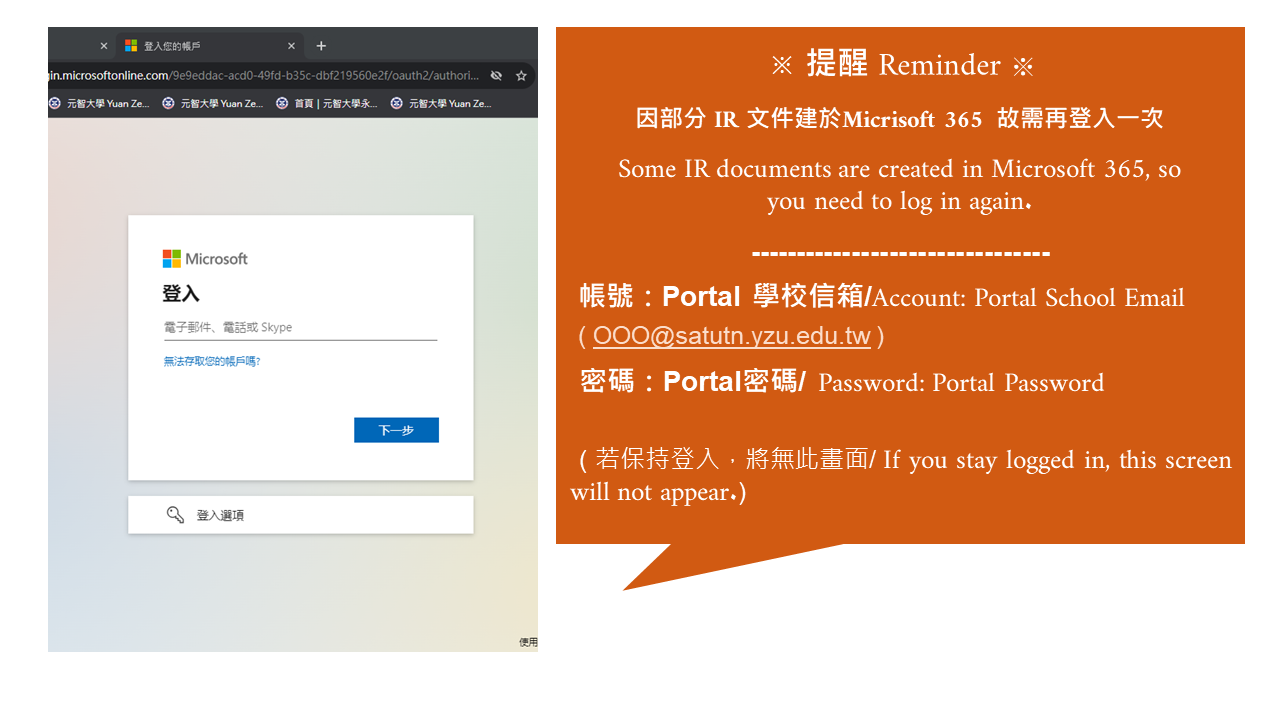Viewport: 1280px width, 720px height.
Task: Click the ※ 提醒 Reminder ※ title
Action: pos(902,65)
